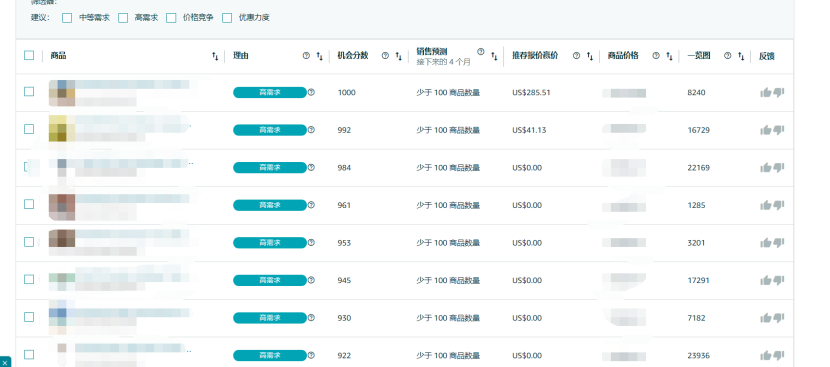Thumbs up the row with 1285
This screenshot has height=367, width=830.
pos(765,205)
